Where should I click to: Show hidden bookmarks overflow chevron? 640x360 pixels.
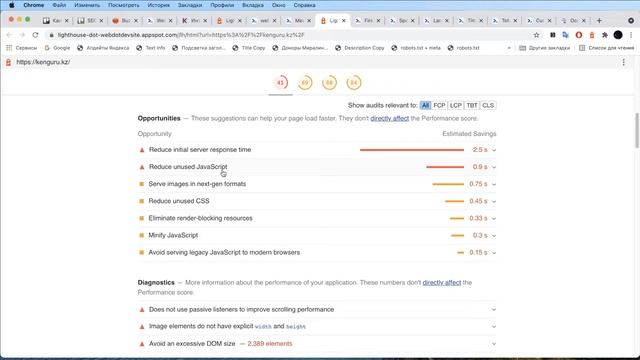coord(509,48)
